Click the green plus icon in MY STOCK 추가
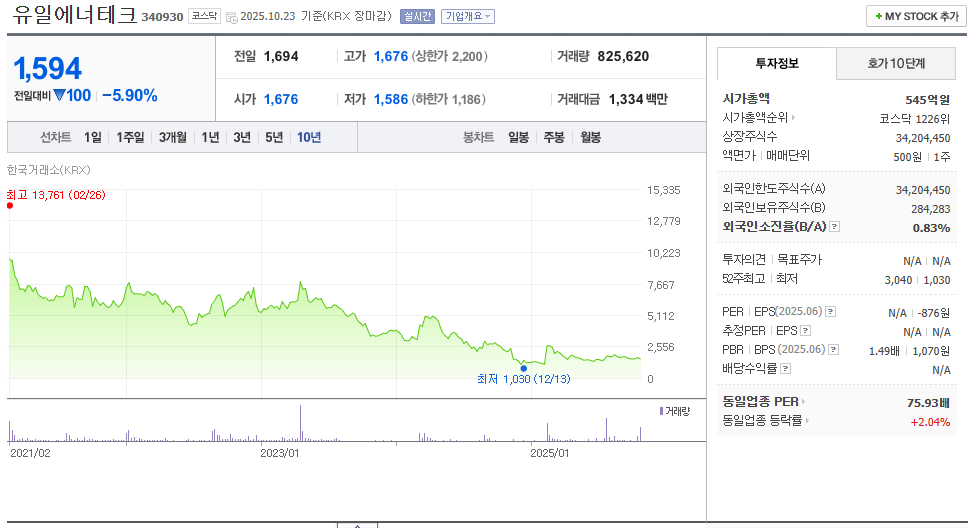This screenshot has width=970, height=528. point(878,17)
